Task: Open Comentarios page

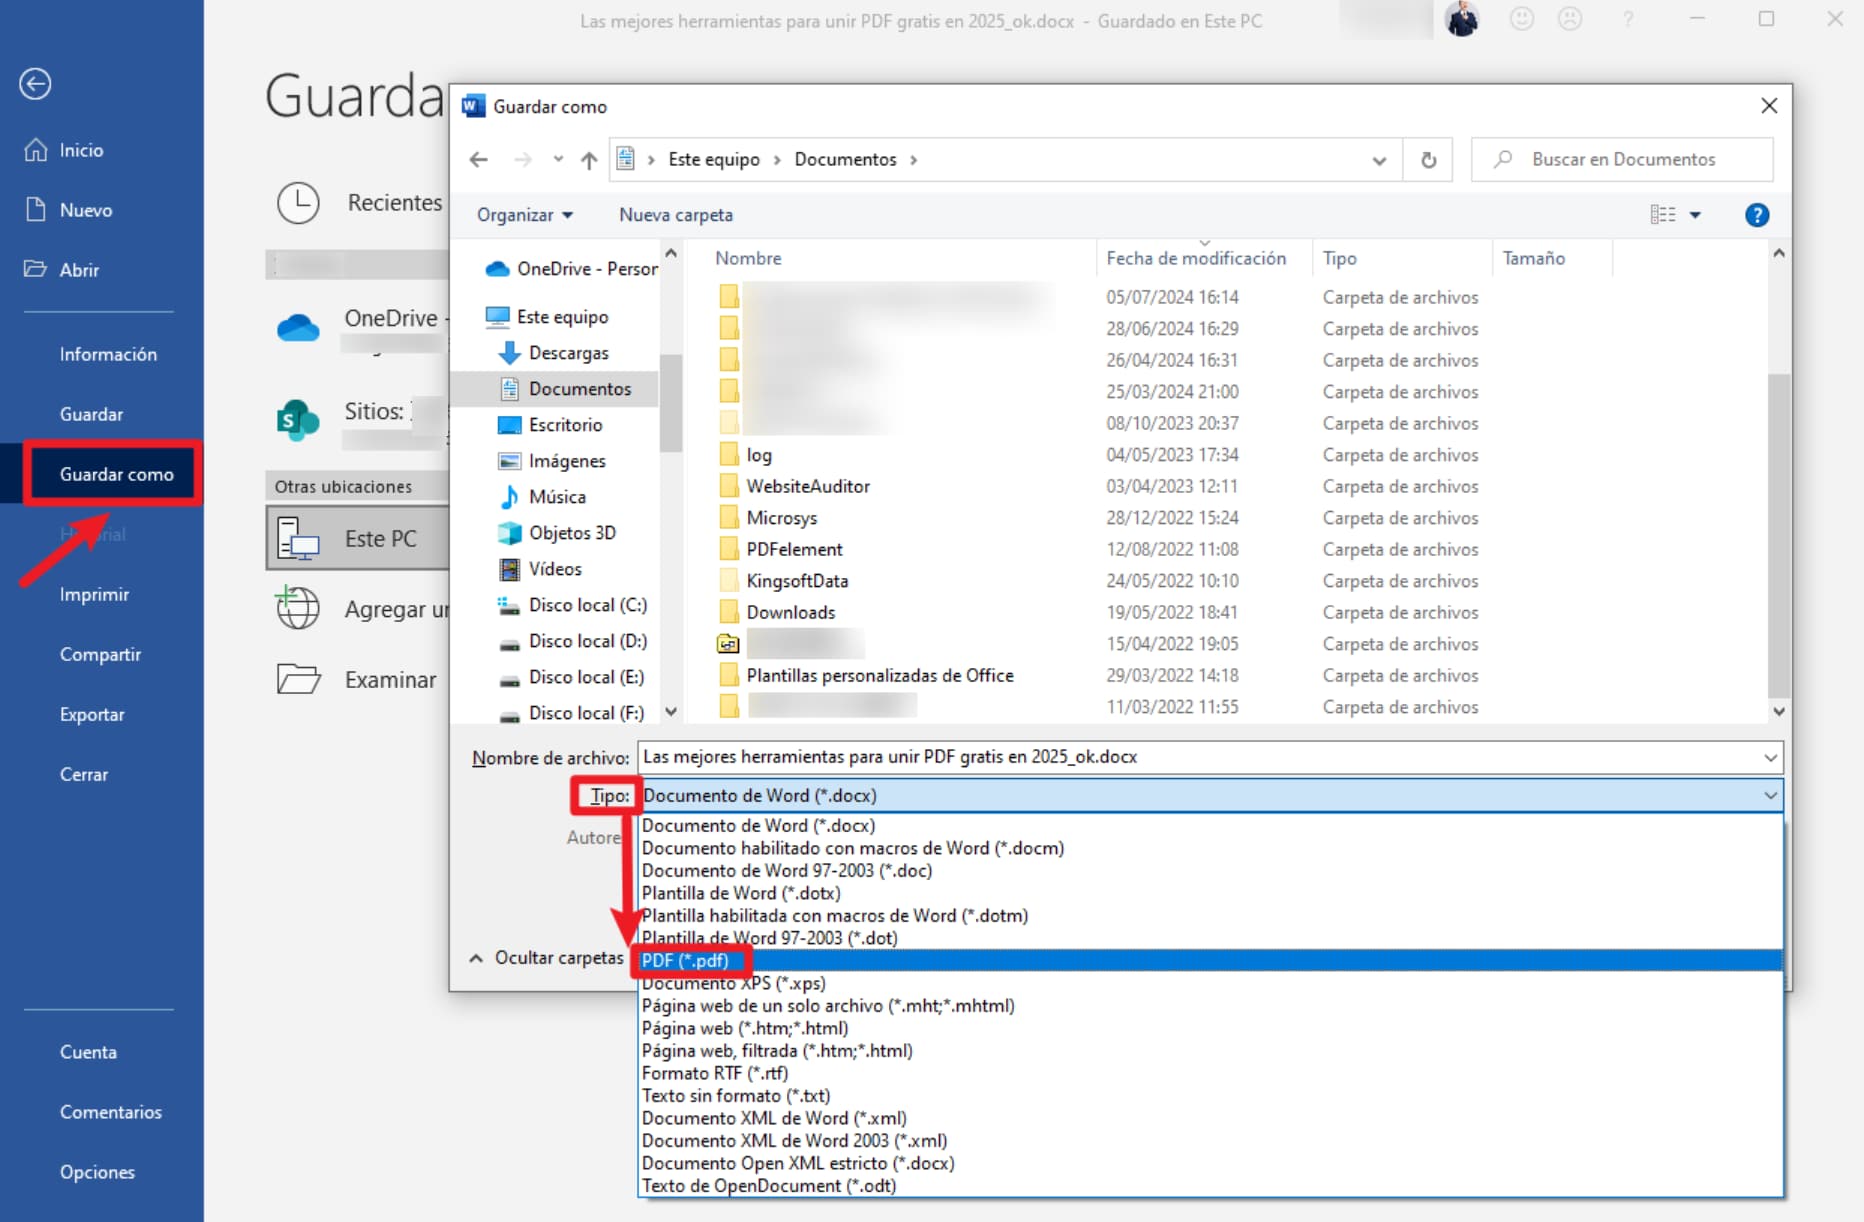Action: click(x=110, y=1112)
